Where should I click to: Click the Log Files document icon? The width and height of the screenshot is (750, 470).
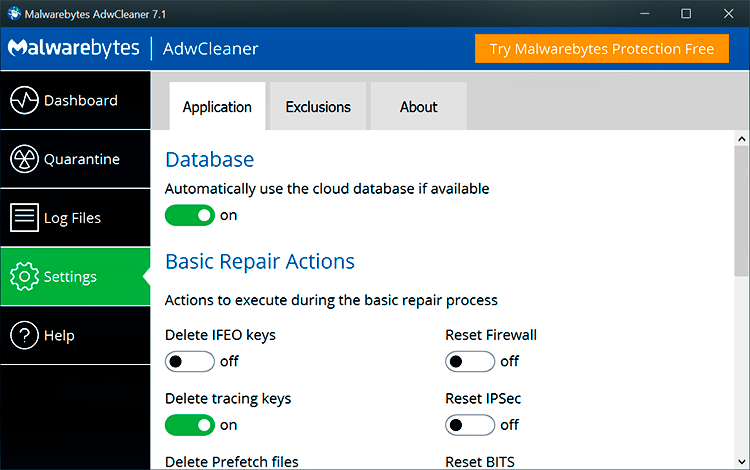tap(24, 218)
